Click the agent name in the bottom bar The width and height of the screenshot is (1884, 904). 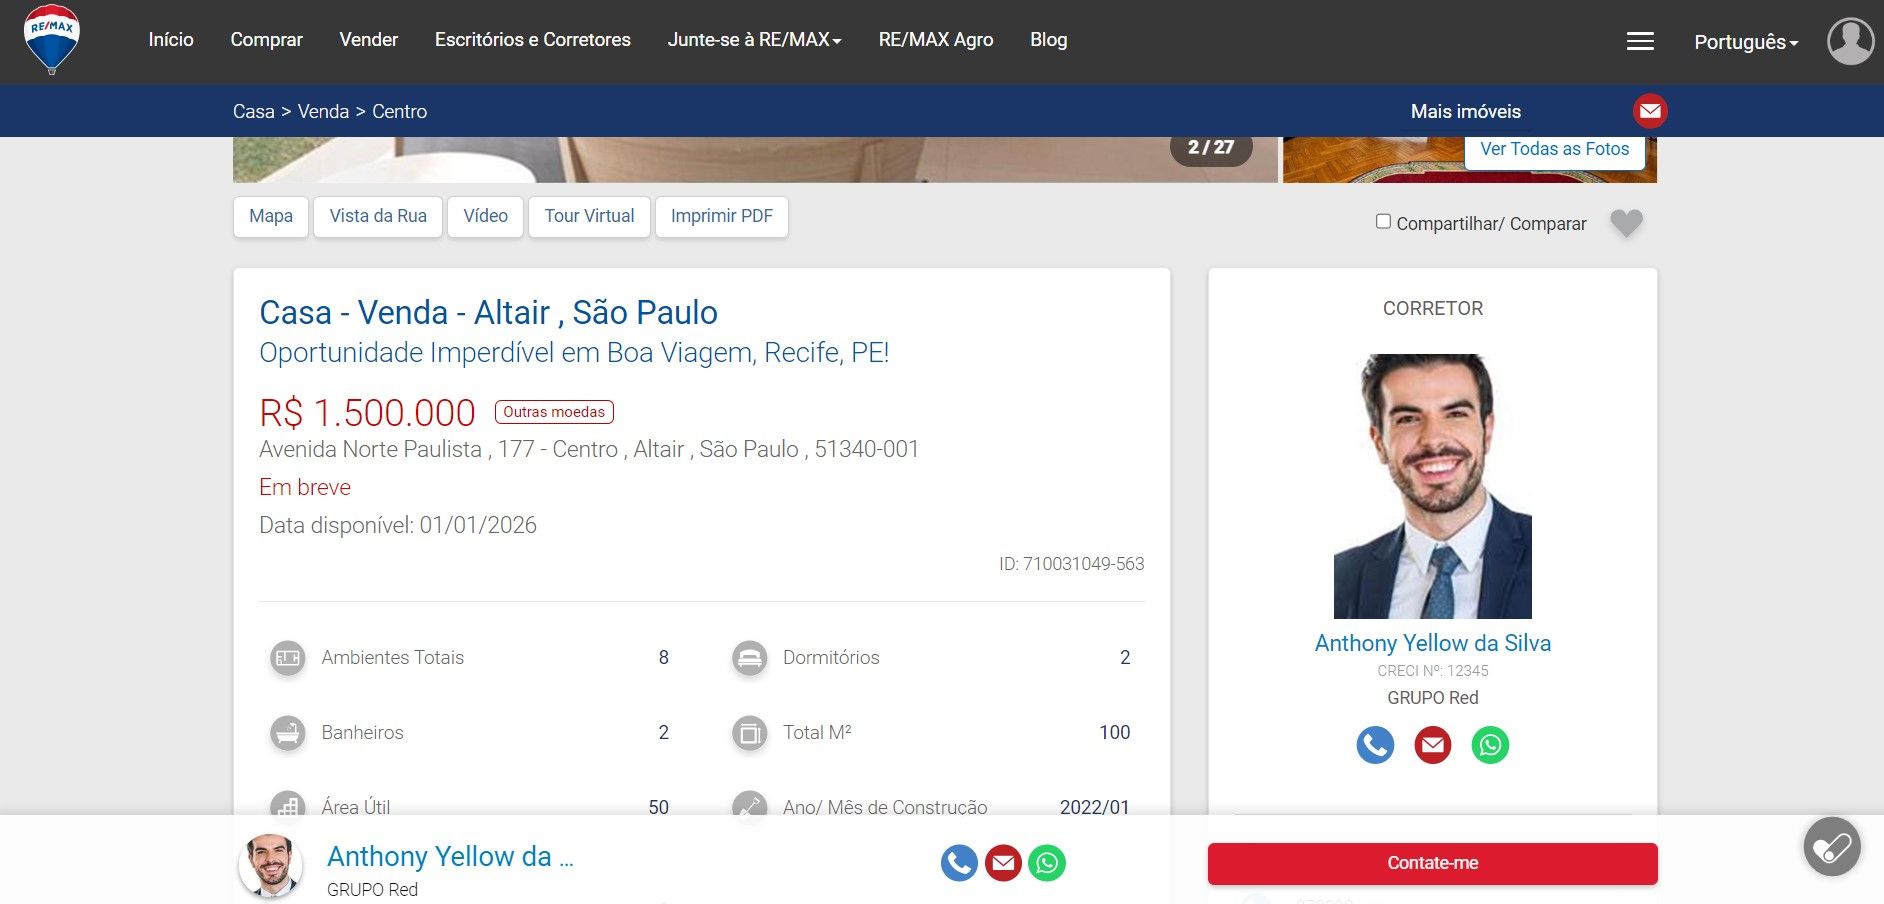(x=450, y=857)
